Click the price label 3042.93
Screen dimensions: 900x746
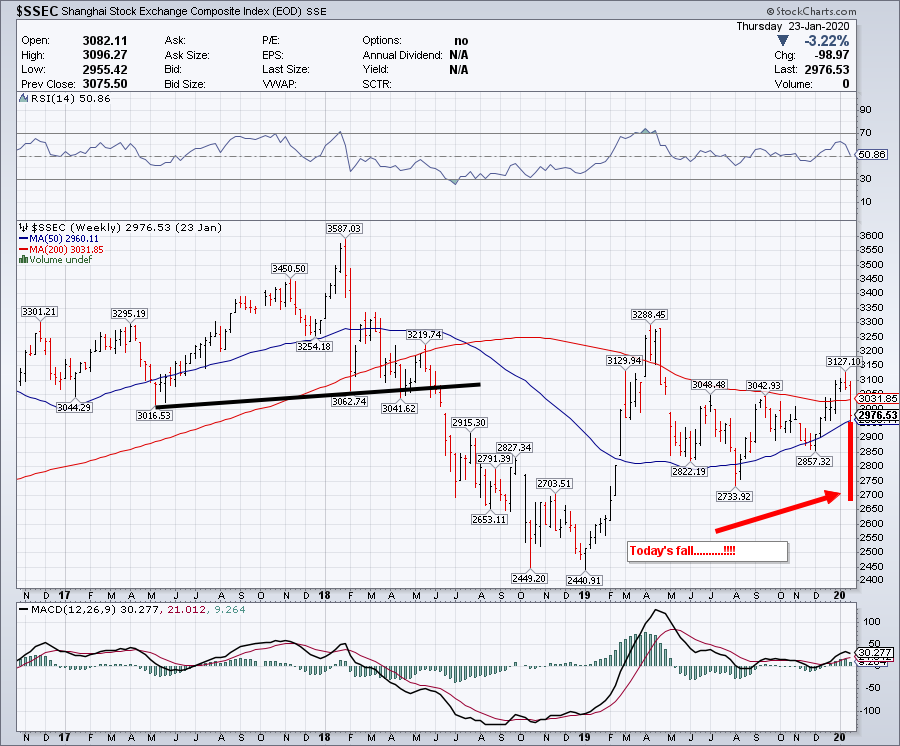tap(763, 386)
